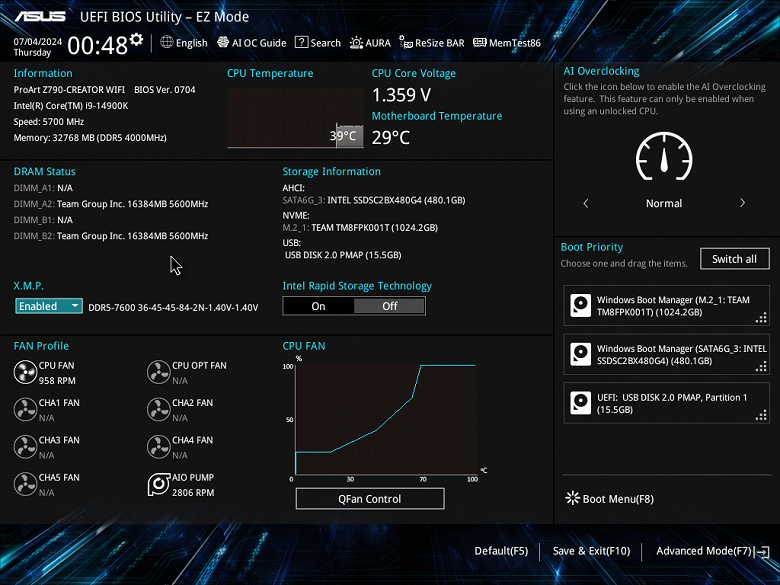Screen dimensions: 780x585
Task: Open the time settings gear icon
Action: tap(136, 39)
